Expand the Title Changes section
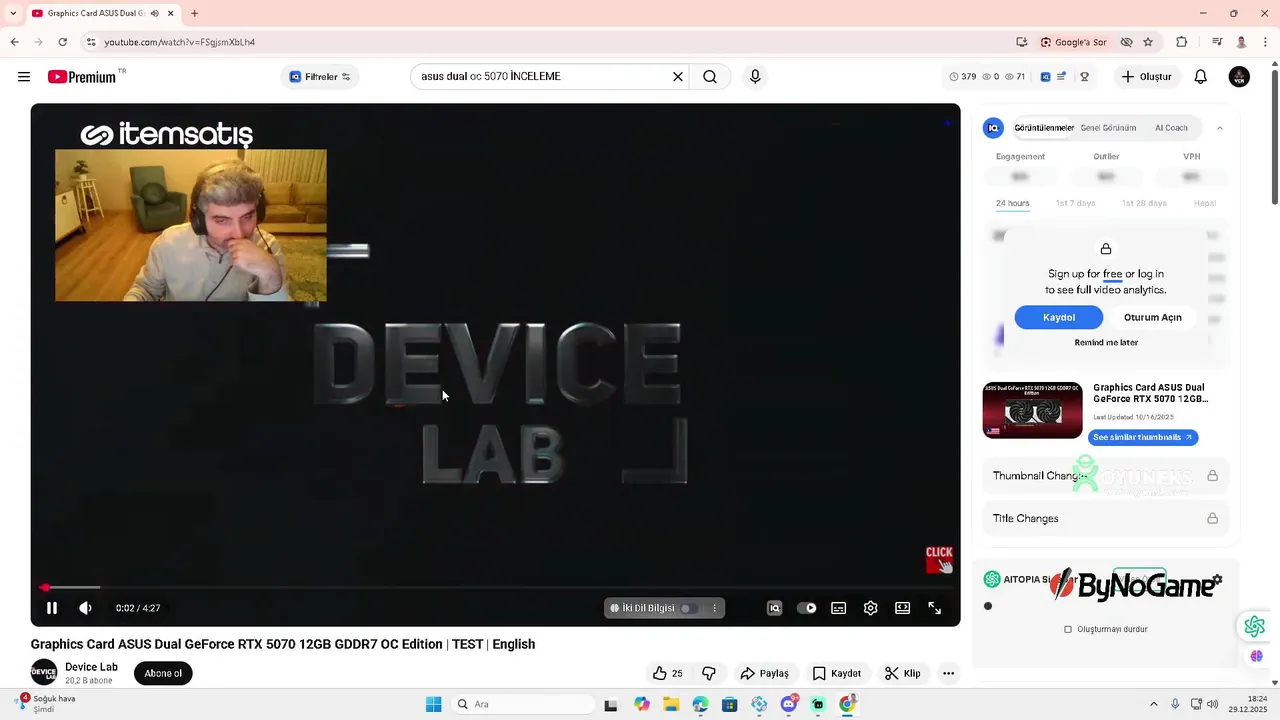1280x720 pixels. point(1105,518)
